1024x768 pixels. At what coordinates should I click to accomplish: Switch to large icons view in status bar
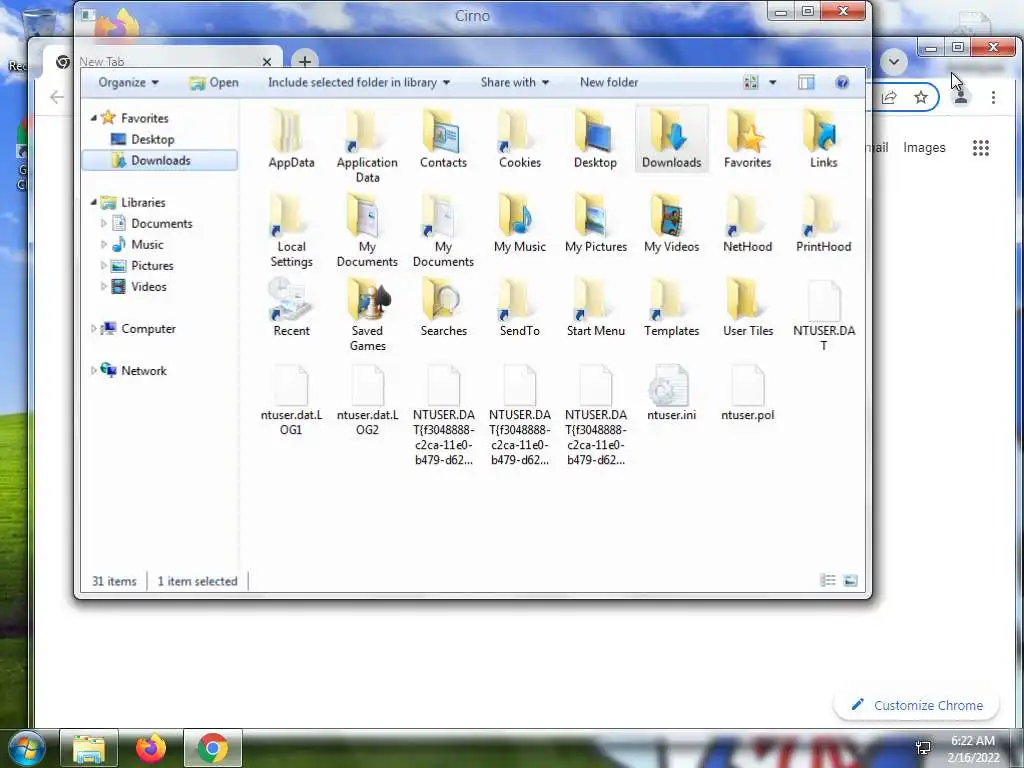tap(850, 581)
